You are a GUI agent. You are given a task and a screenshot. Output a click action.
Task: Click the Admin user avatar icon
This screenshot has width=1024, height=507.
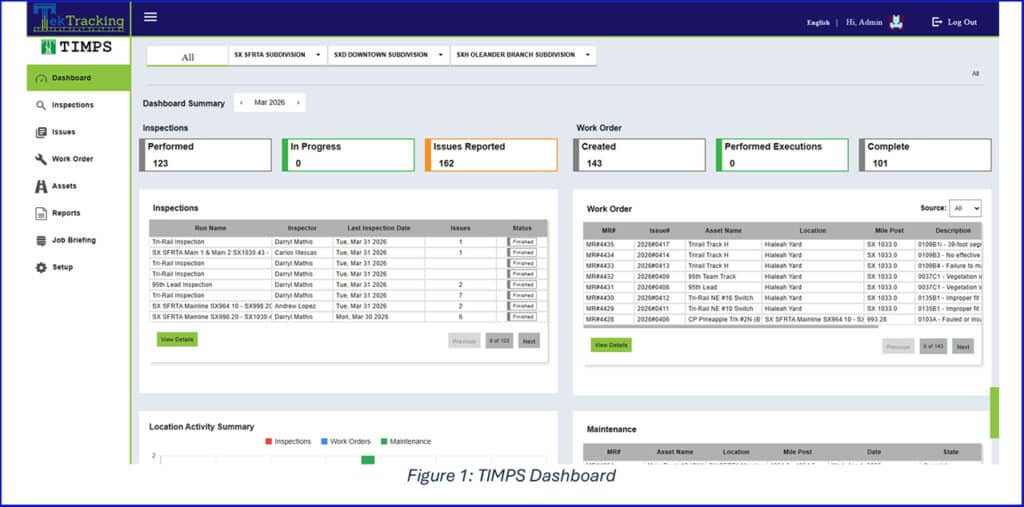(896, 22)
